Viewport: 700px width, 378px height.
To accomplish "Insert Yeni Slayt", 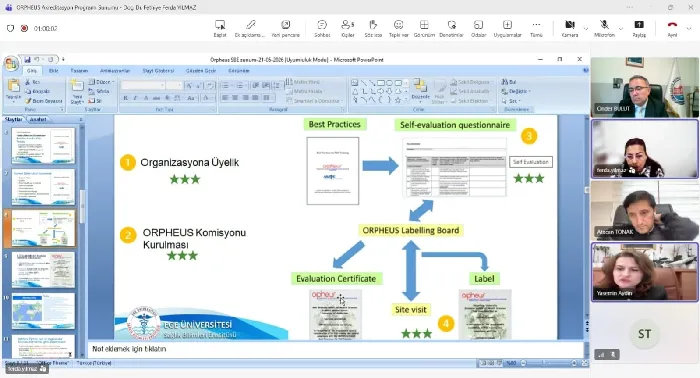I will click(x=77, y=92).
